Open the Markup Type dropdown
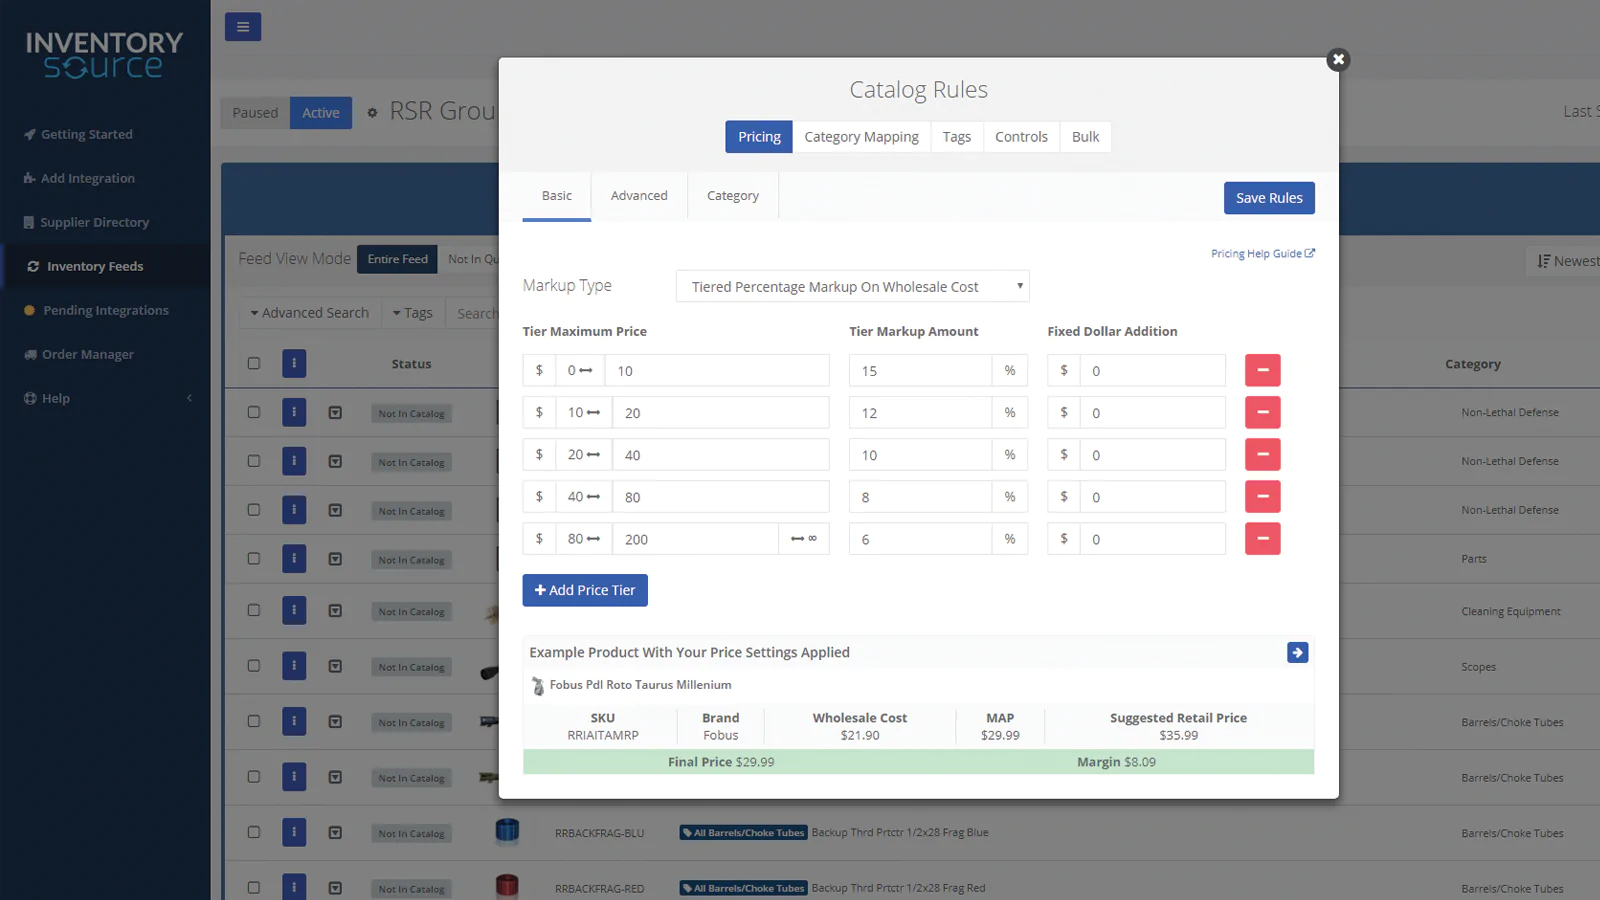The width and height of the screenshot is (1600, 900). (851, 286)
